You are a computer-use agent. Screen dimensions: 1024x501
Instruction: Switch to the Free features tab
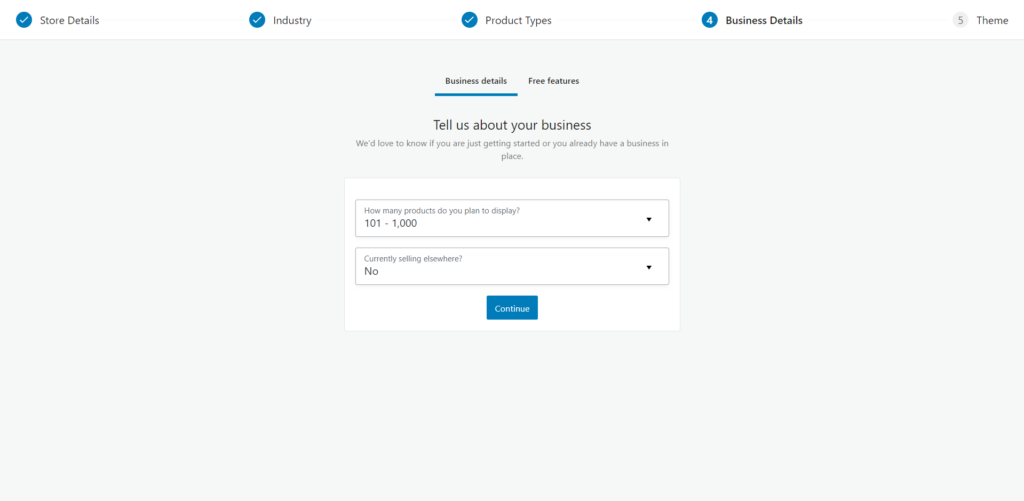coord(553,81)
